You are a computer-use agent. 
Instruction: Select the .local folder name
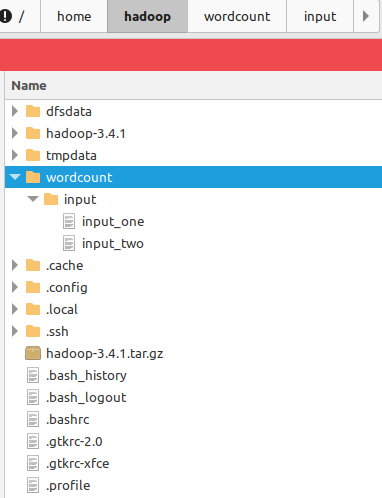(x=62, y=309)
